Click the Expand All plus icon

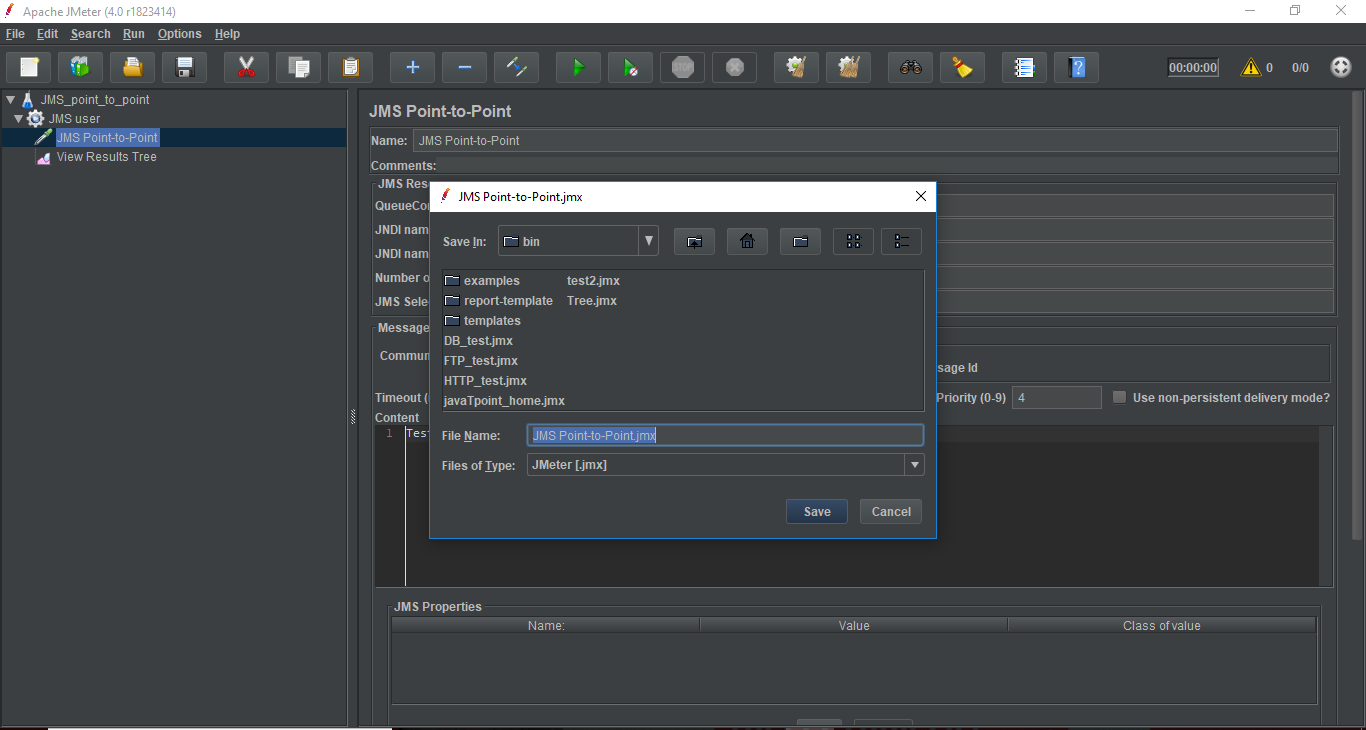pyautogui.click(x=413, y=67)
